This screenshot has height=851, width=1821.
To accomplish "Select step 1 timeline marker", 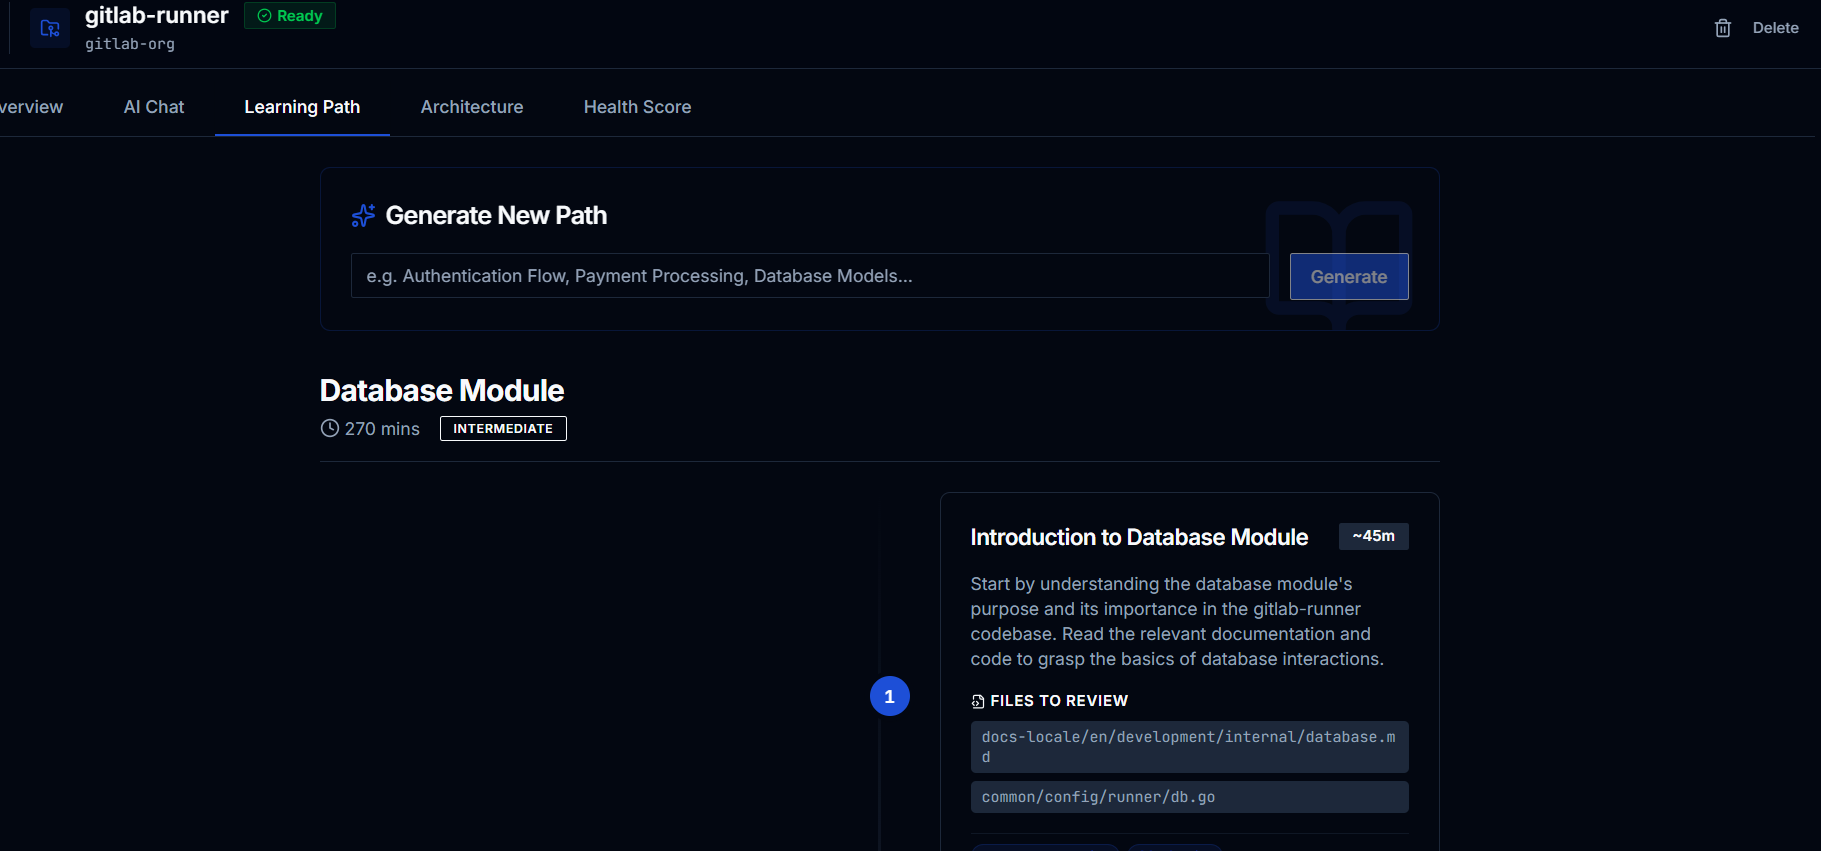I will point(890,696).
